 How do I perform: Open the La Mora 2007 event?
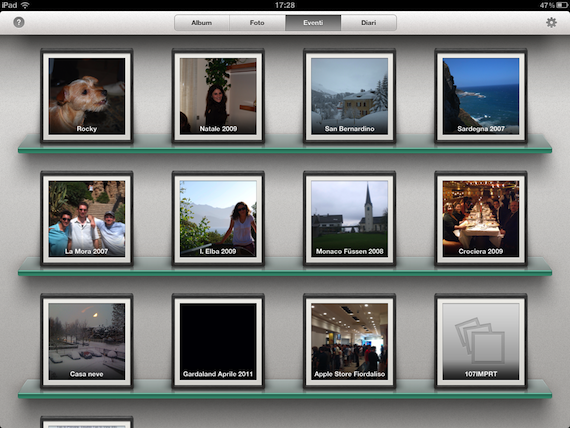click(87, 219)
